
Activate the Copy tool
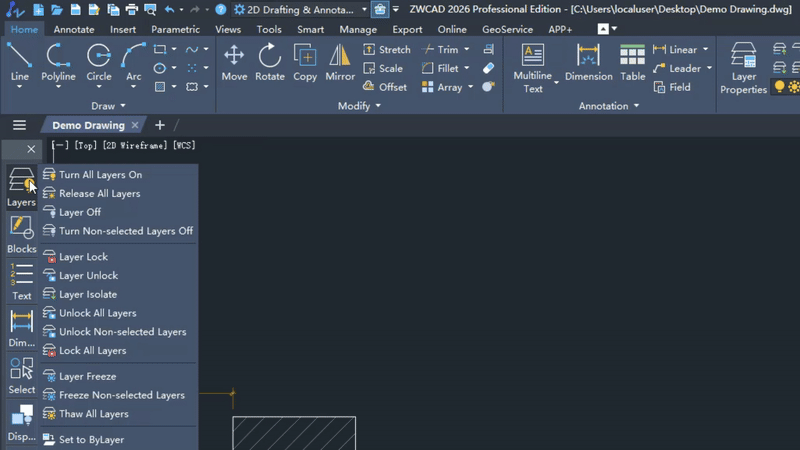coord(305,62)
